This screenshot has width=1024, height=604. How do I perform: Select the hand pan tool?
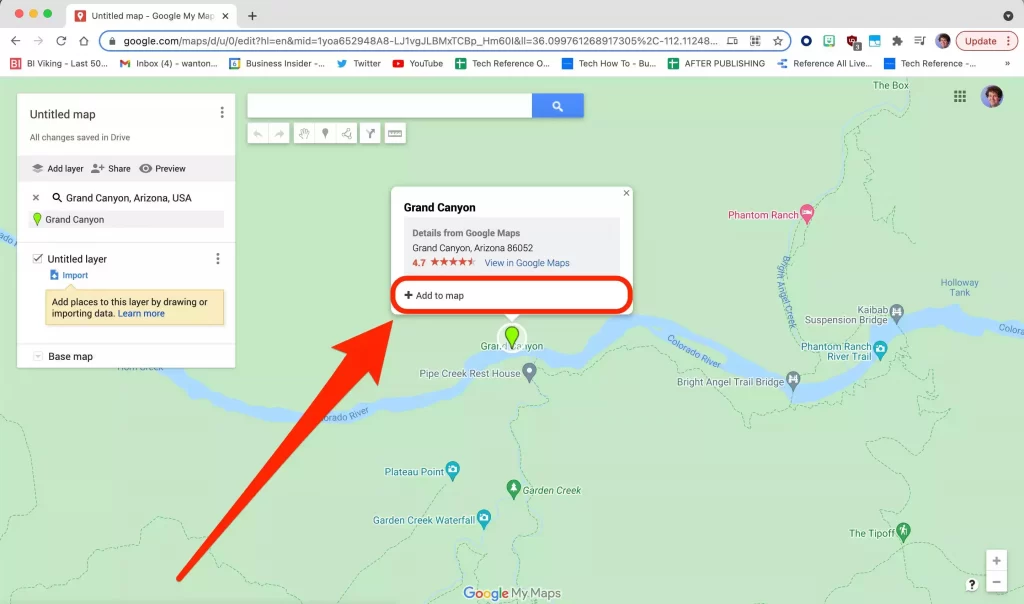click(x=304, y=134)
